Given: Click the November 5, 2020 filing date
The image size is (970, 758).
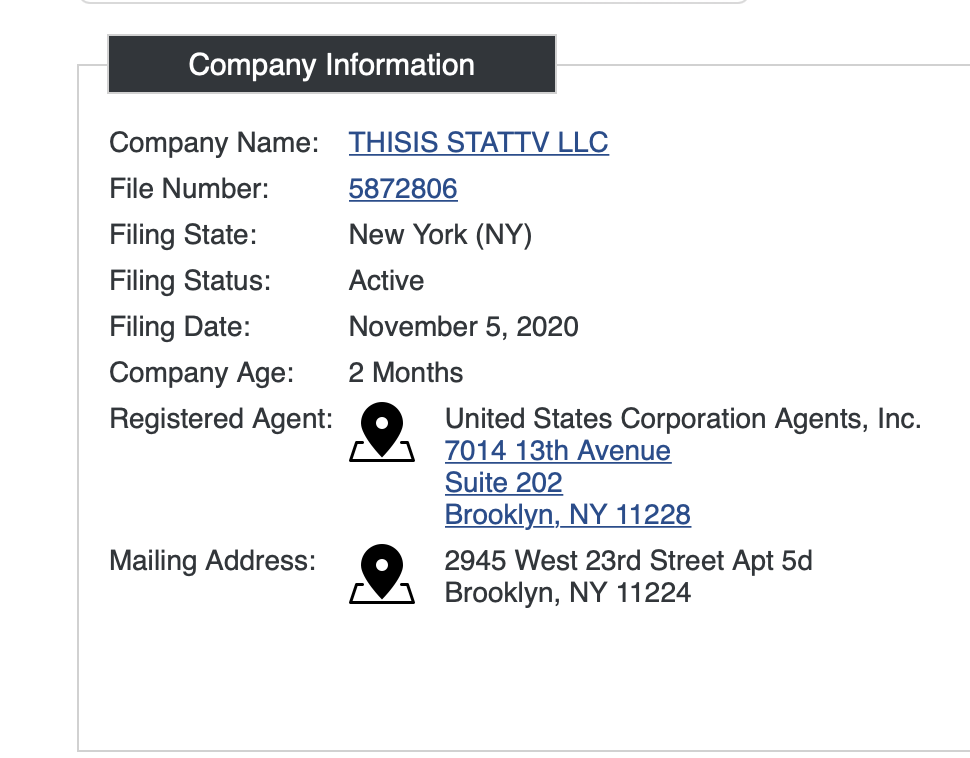Looking at the screenshot, I should tap(463, 327).
